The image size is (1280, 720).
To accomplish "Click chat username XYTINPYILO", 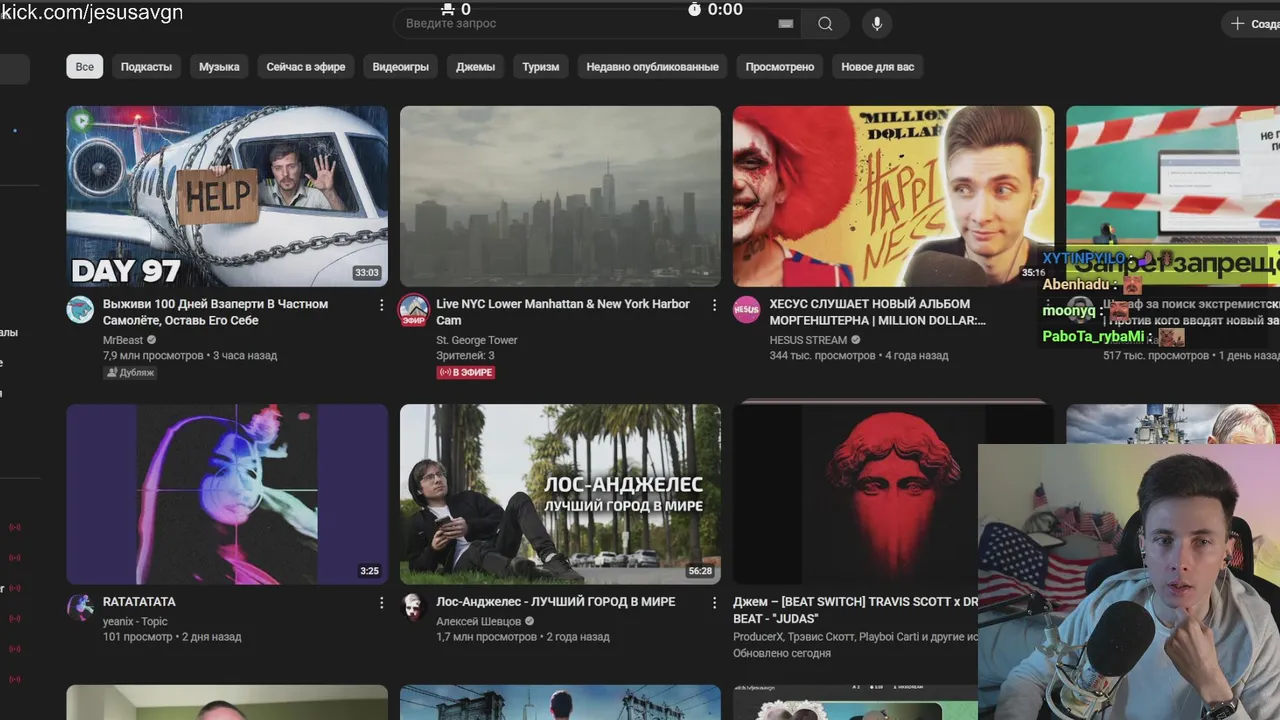I will [x=1084, y=258].
